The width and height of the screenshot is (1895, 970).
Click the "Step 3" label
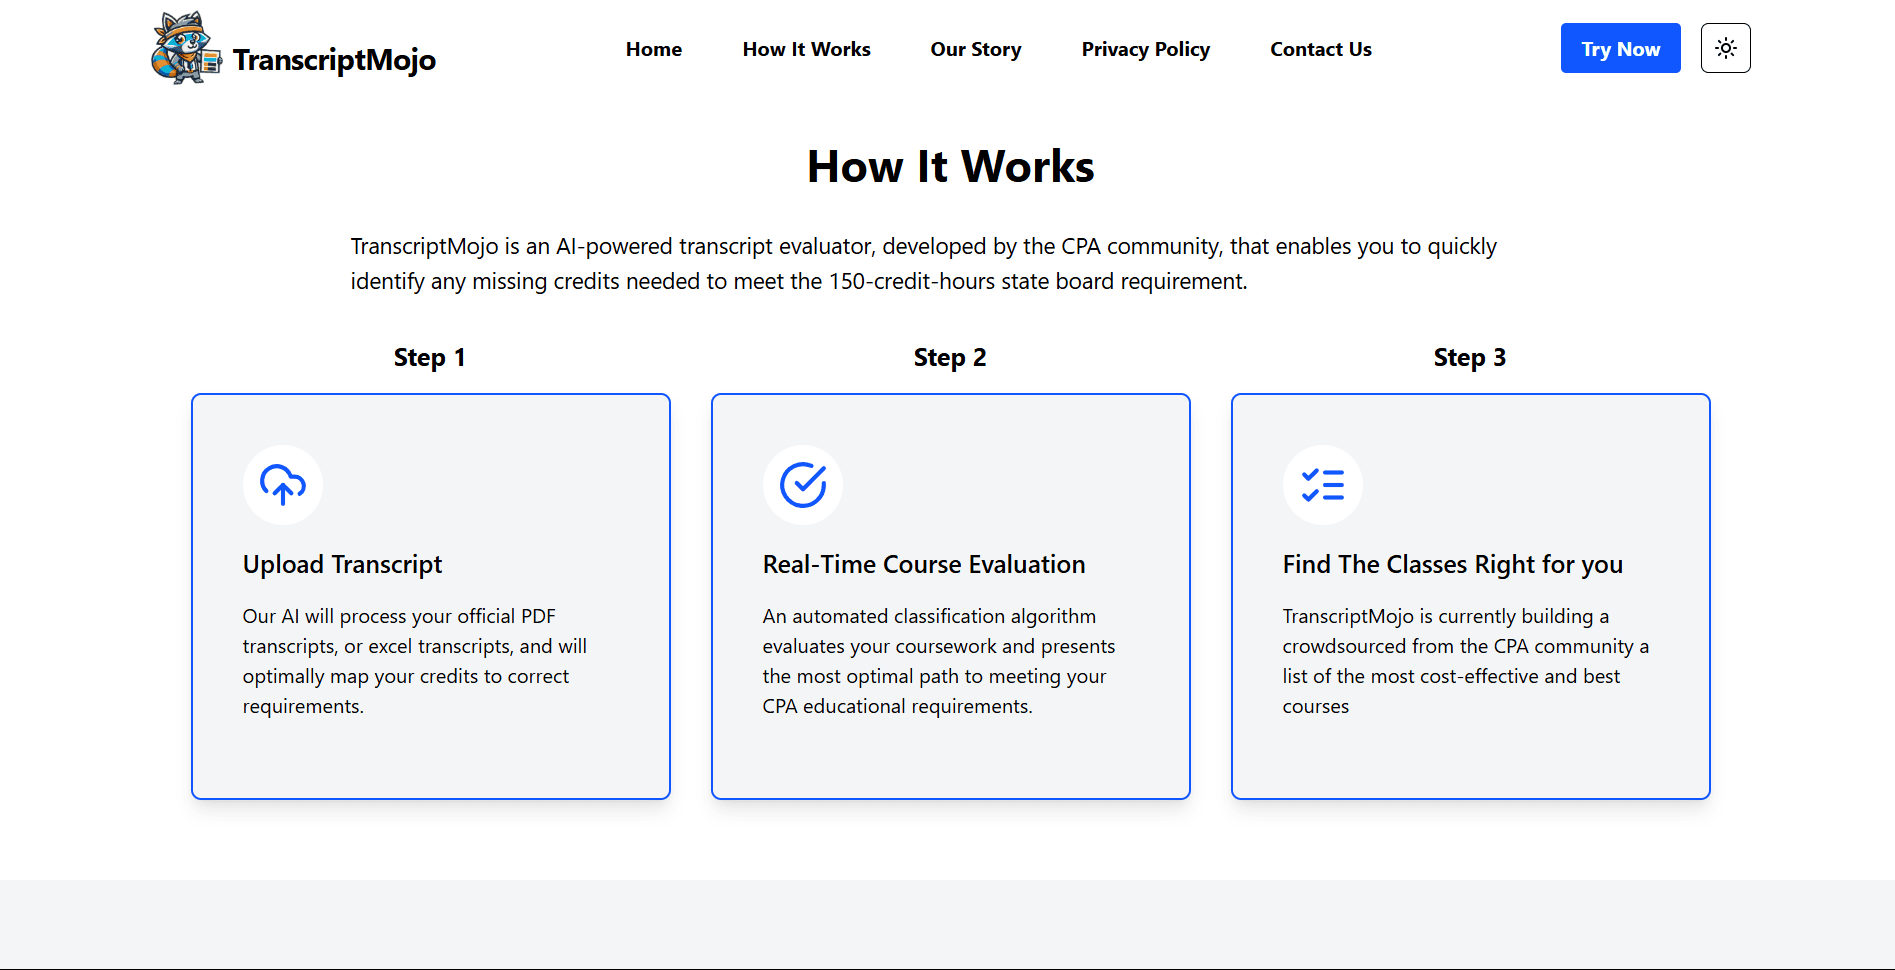1470,357
